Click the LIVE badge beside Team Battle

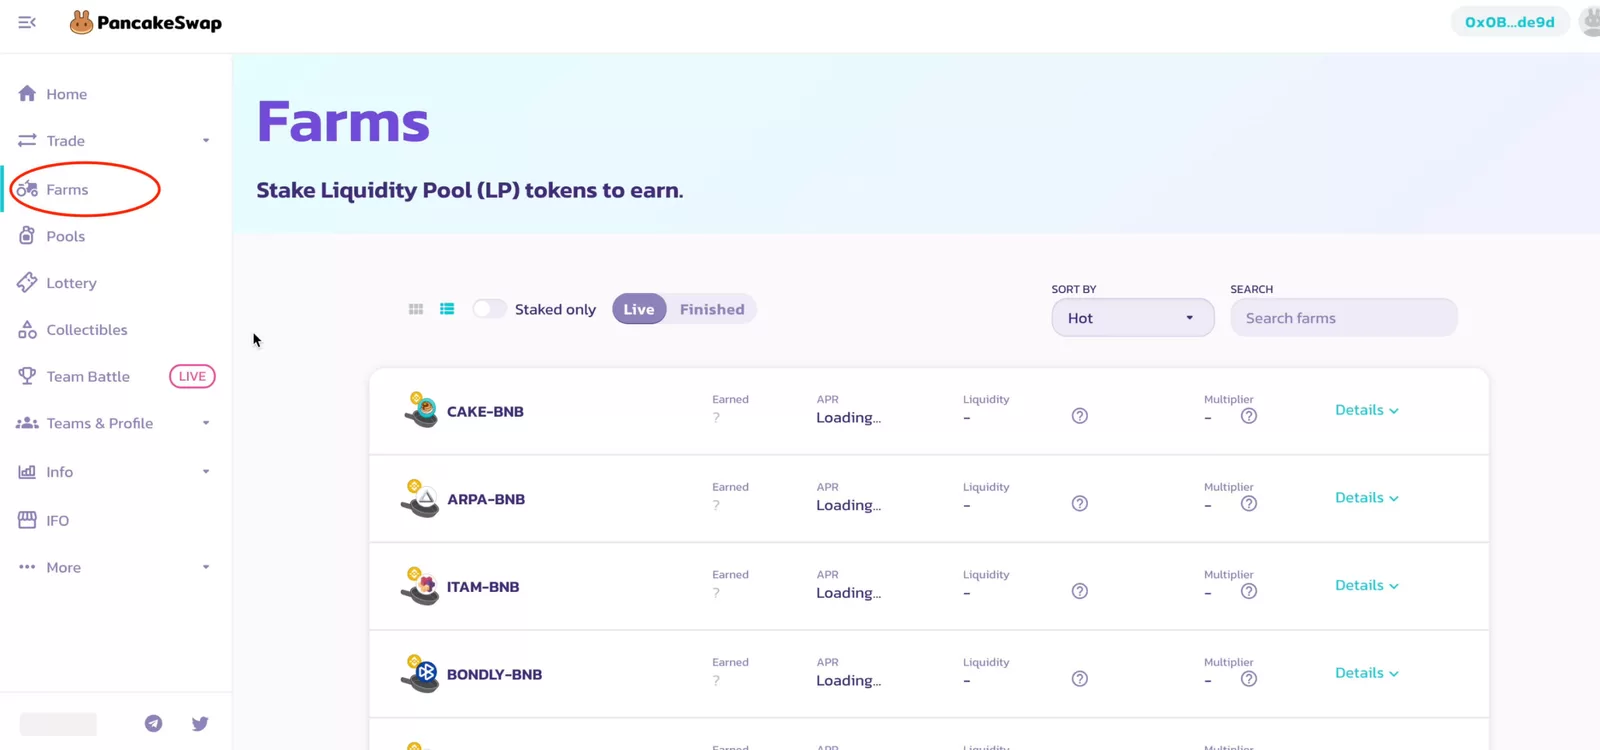pyautogui.click(x=192, y=376)
